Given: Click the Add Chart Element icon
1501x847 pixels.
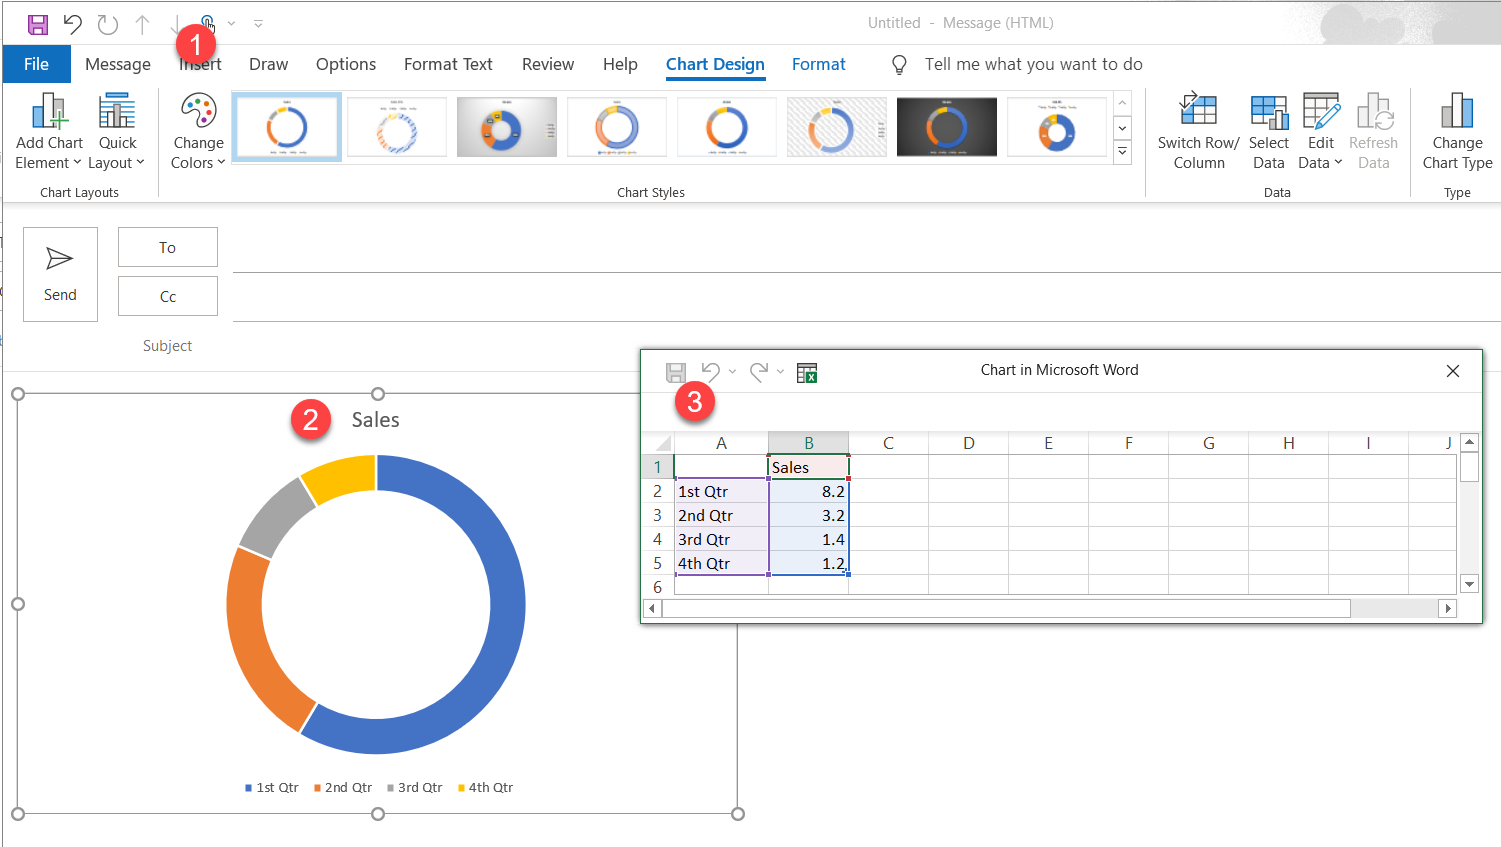Looking at the screenshot, I should pos(48,110).
